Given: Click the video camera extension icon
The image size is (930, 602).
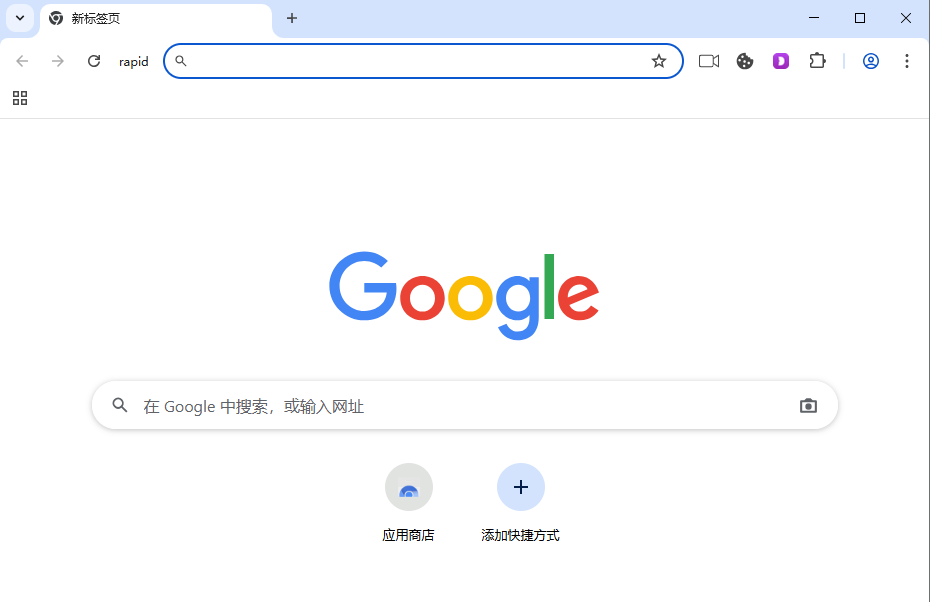Looking at the screenshot, I should pos(709,61).
